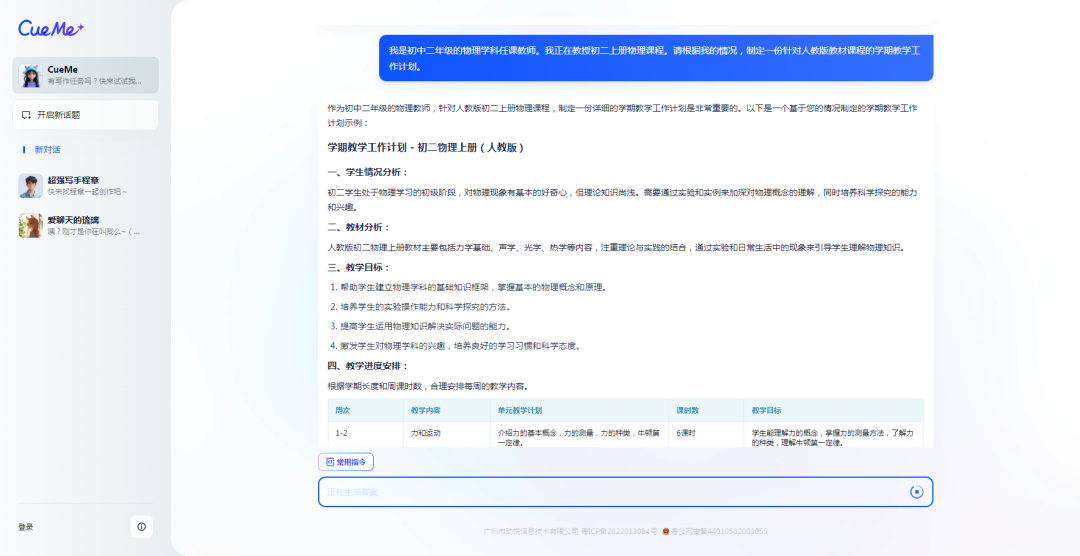Open the CueMe assistant chat
Screen dimensions: 1080x556
pos(85,75)
